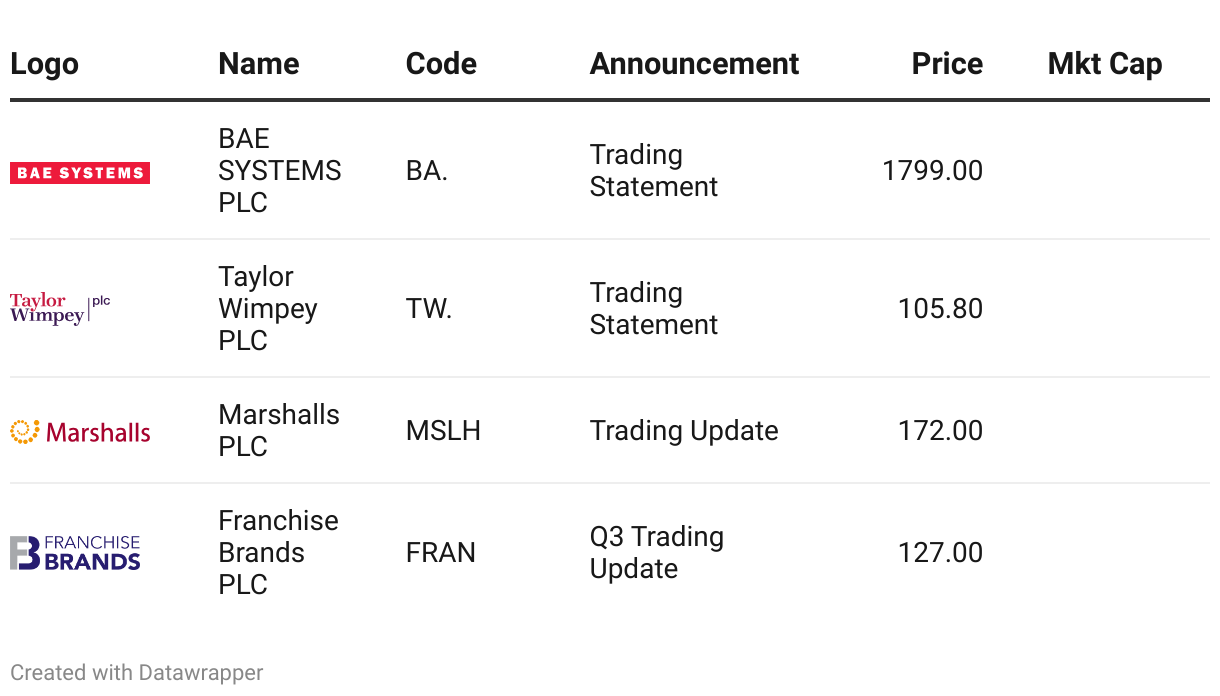Click the 105.80 price value
The image size is (1220, 696).
pyautogui.click(x=940, y=309)
